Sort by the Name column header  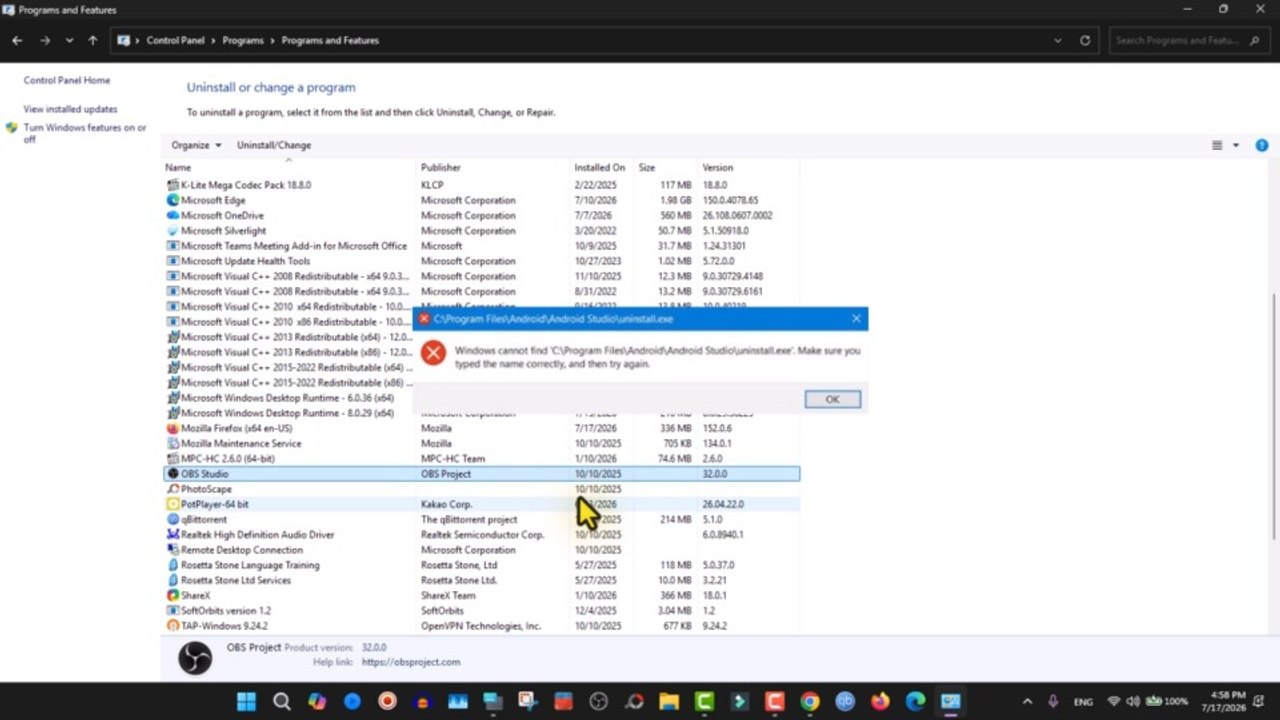point(289,167)
